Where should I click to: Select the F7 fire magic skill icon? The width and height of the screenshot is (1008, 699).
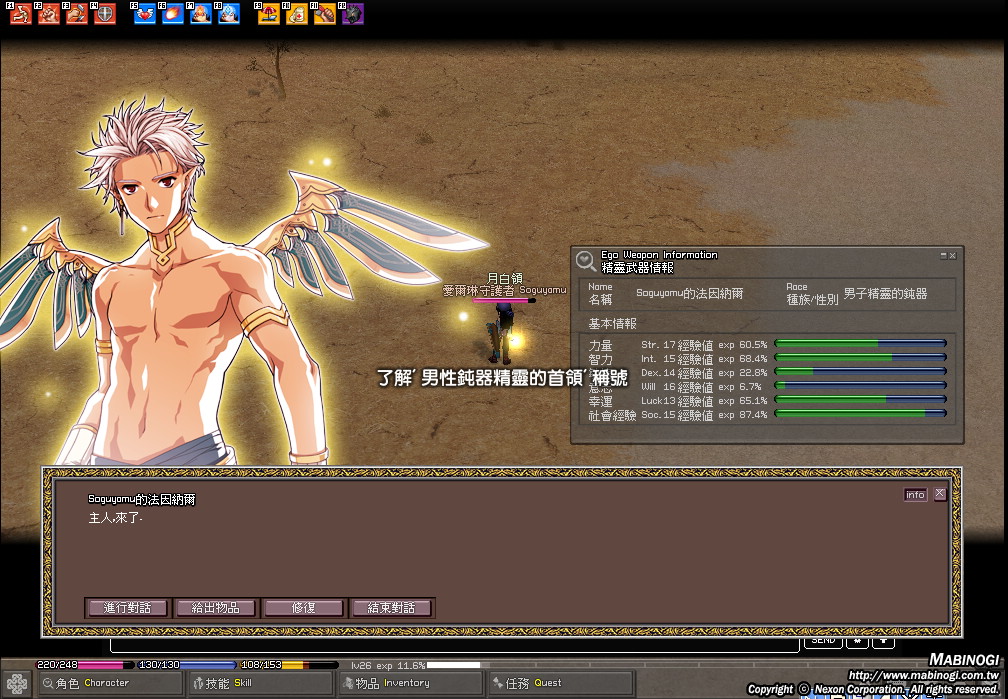tap(201, 14)
